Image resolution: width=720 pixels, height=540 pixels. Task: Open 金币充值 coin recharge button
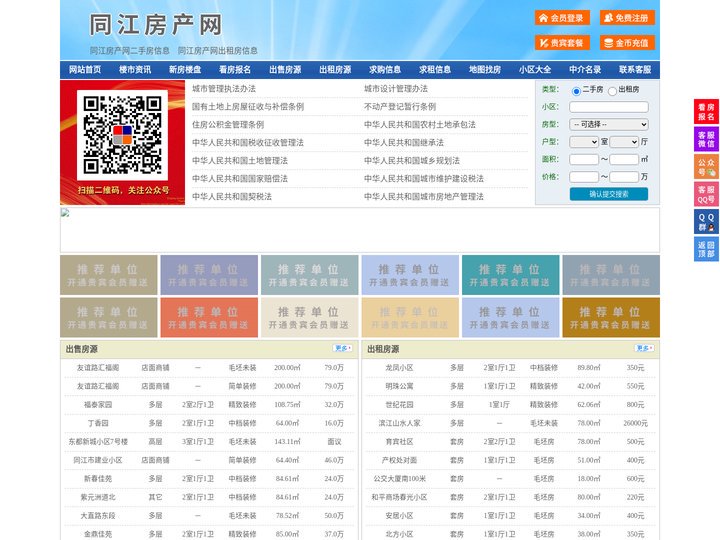click(x=627, y=43)
